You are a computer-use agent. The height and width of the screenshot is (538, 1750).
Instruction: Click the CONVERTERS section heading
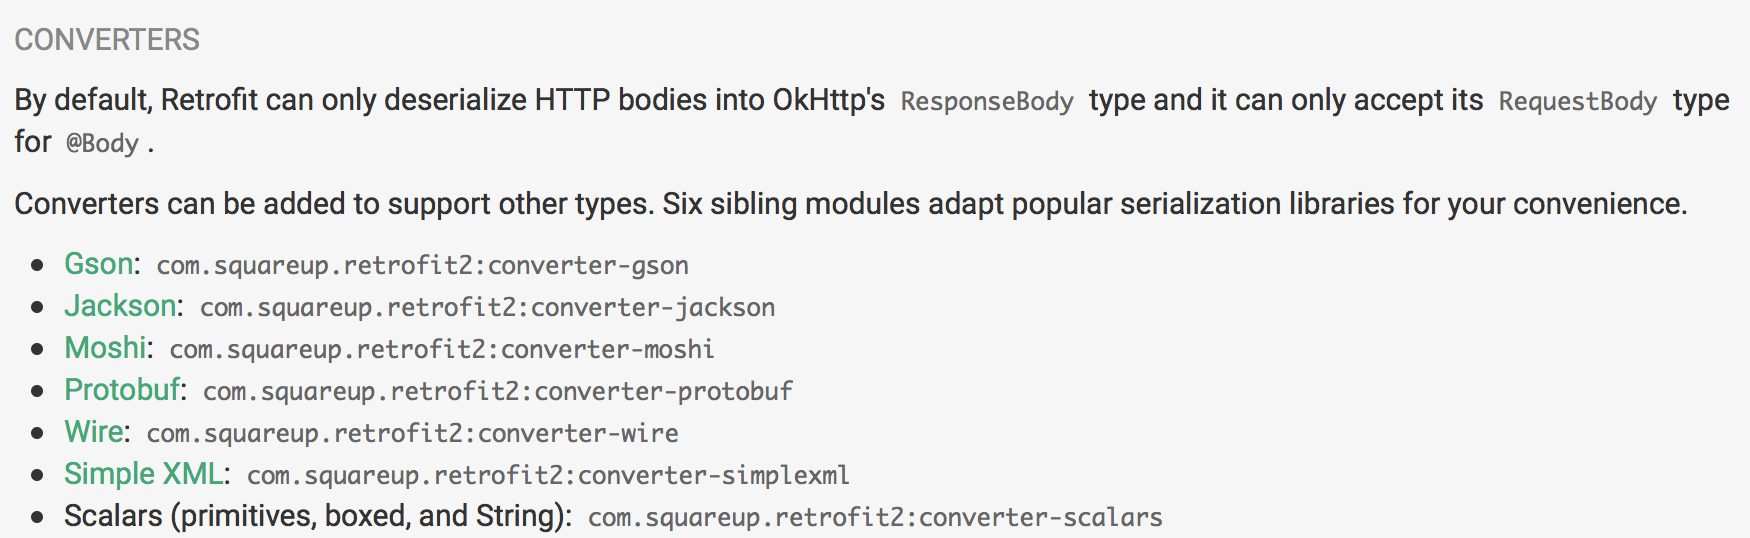[107, 40]
